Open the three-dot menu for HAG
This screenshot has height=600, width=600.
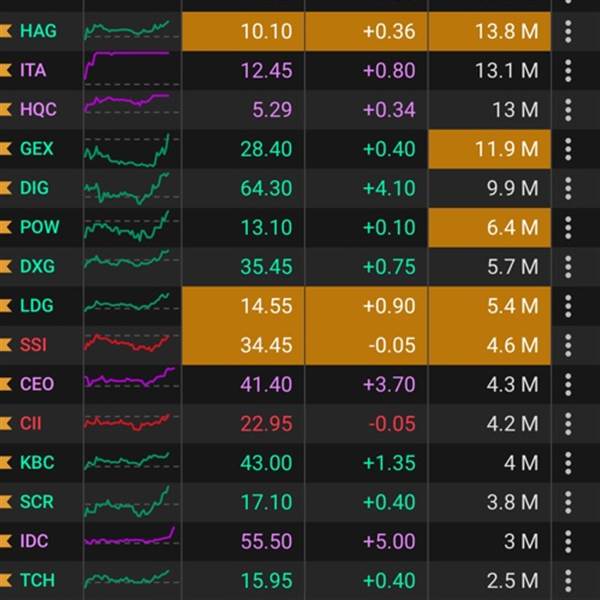568,31
